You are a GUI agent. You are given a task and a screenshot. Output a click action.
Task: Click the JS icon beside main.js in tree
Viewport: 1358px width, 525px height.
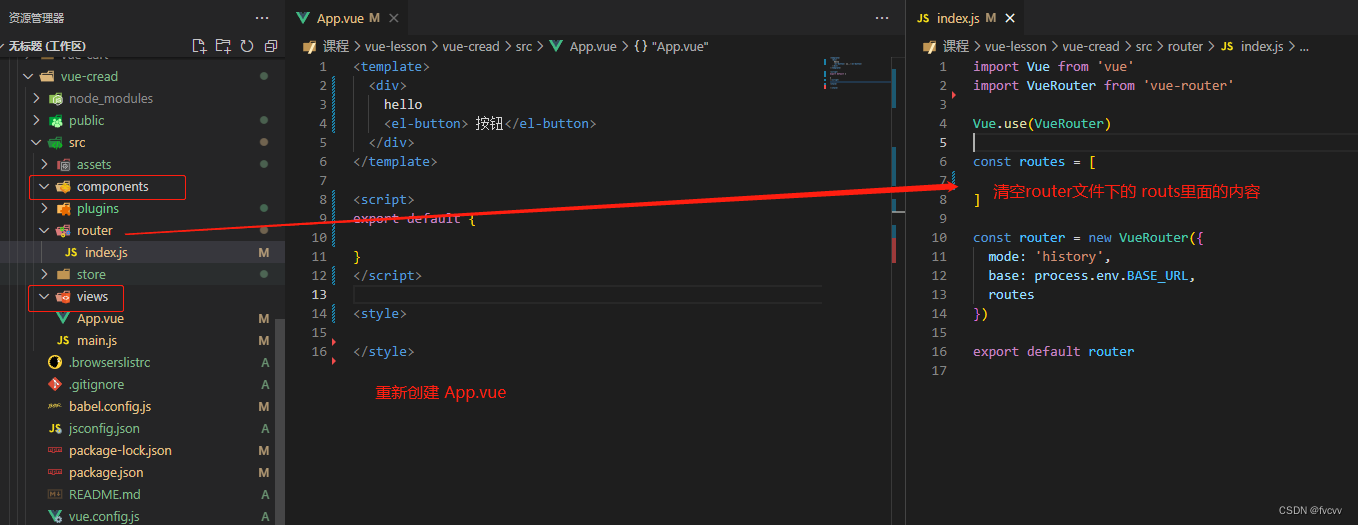click(63, 340)
